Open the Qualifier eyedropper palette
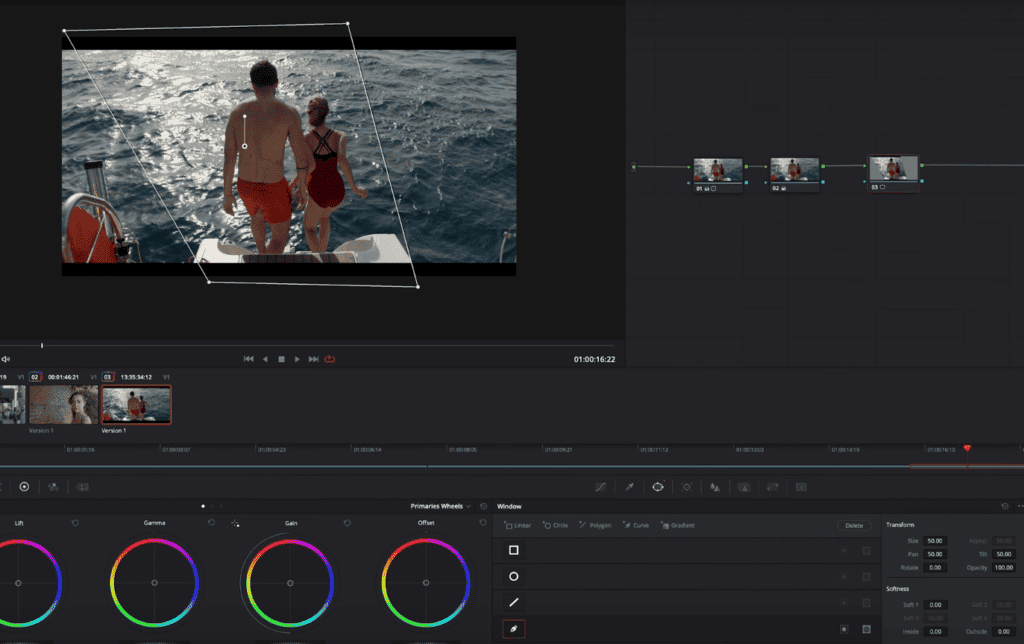Viewport: 1024px width, 644px height. (630, 487)
